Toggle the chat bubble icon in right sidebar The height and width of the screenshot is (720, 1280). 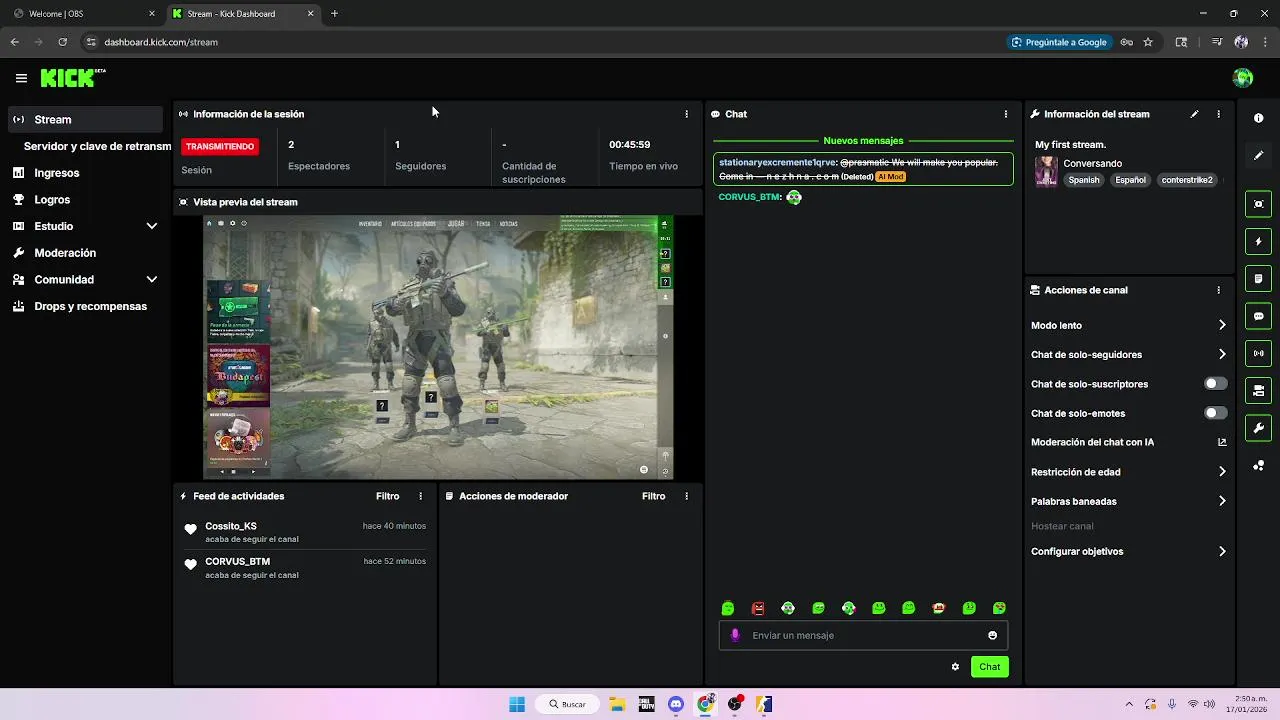(1258, 316)
